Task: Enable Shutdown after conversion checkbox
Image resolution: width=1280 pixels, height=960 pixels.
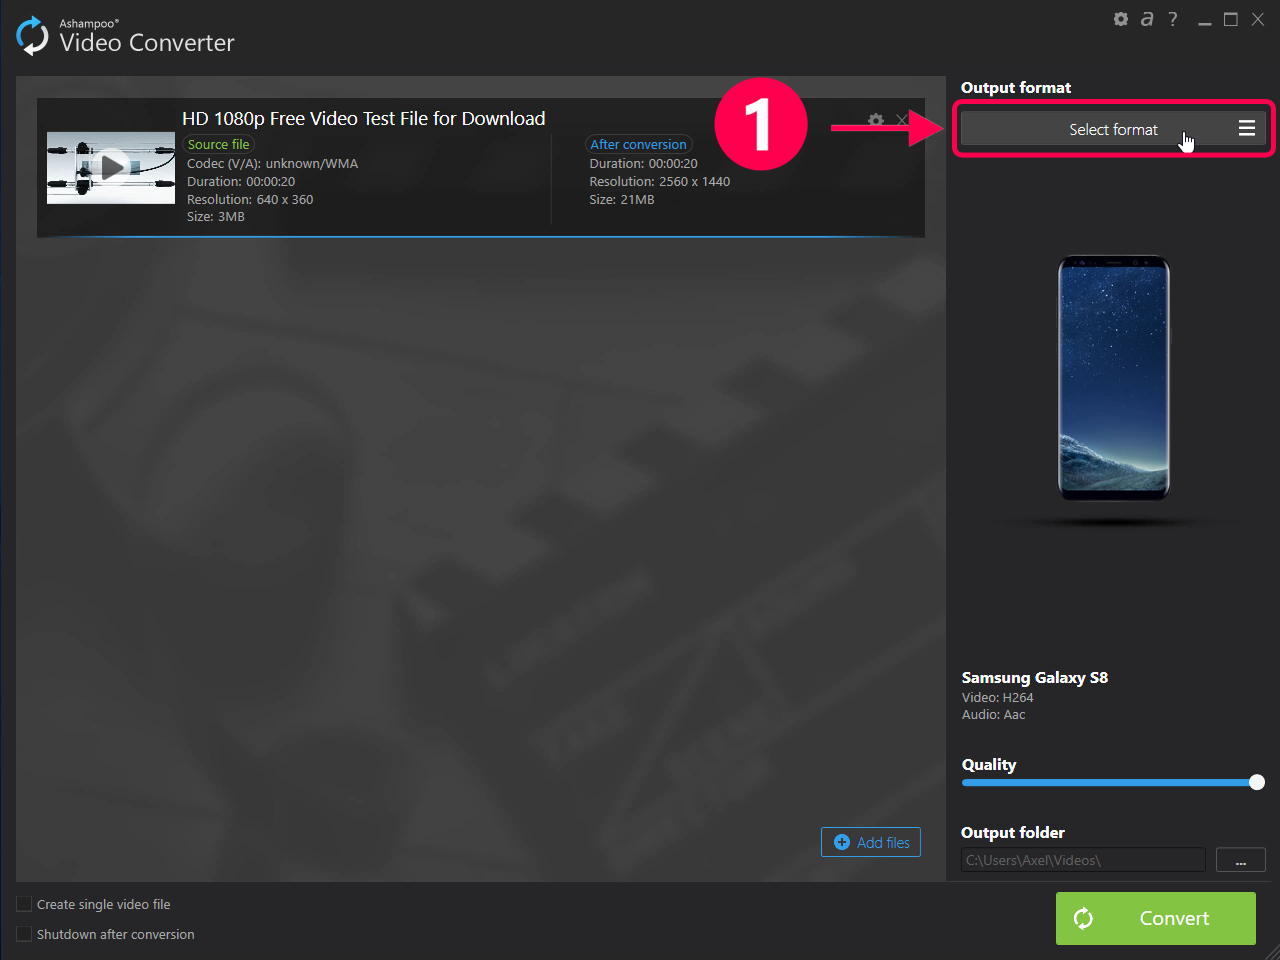Action: point(24,934)
